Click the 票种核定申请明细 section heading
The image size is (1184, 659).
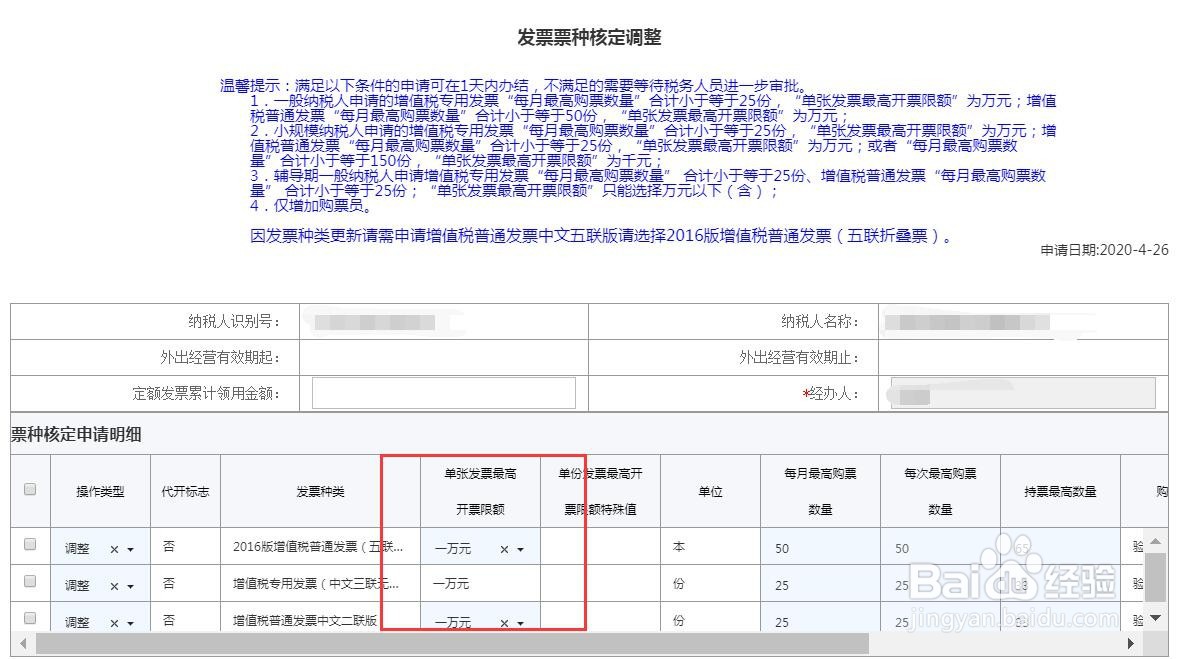coord(76,434)
